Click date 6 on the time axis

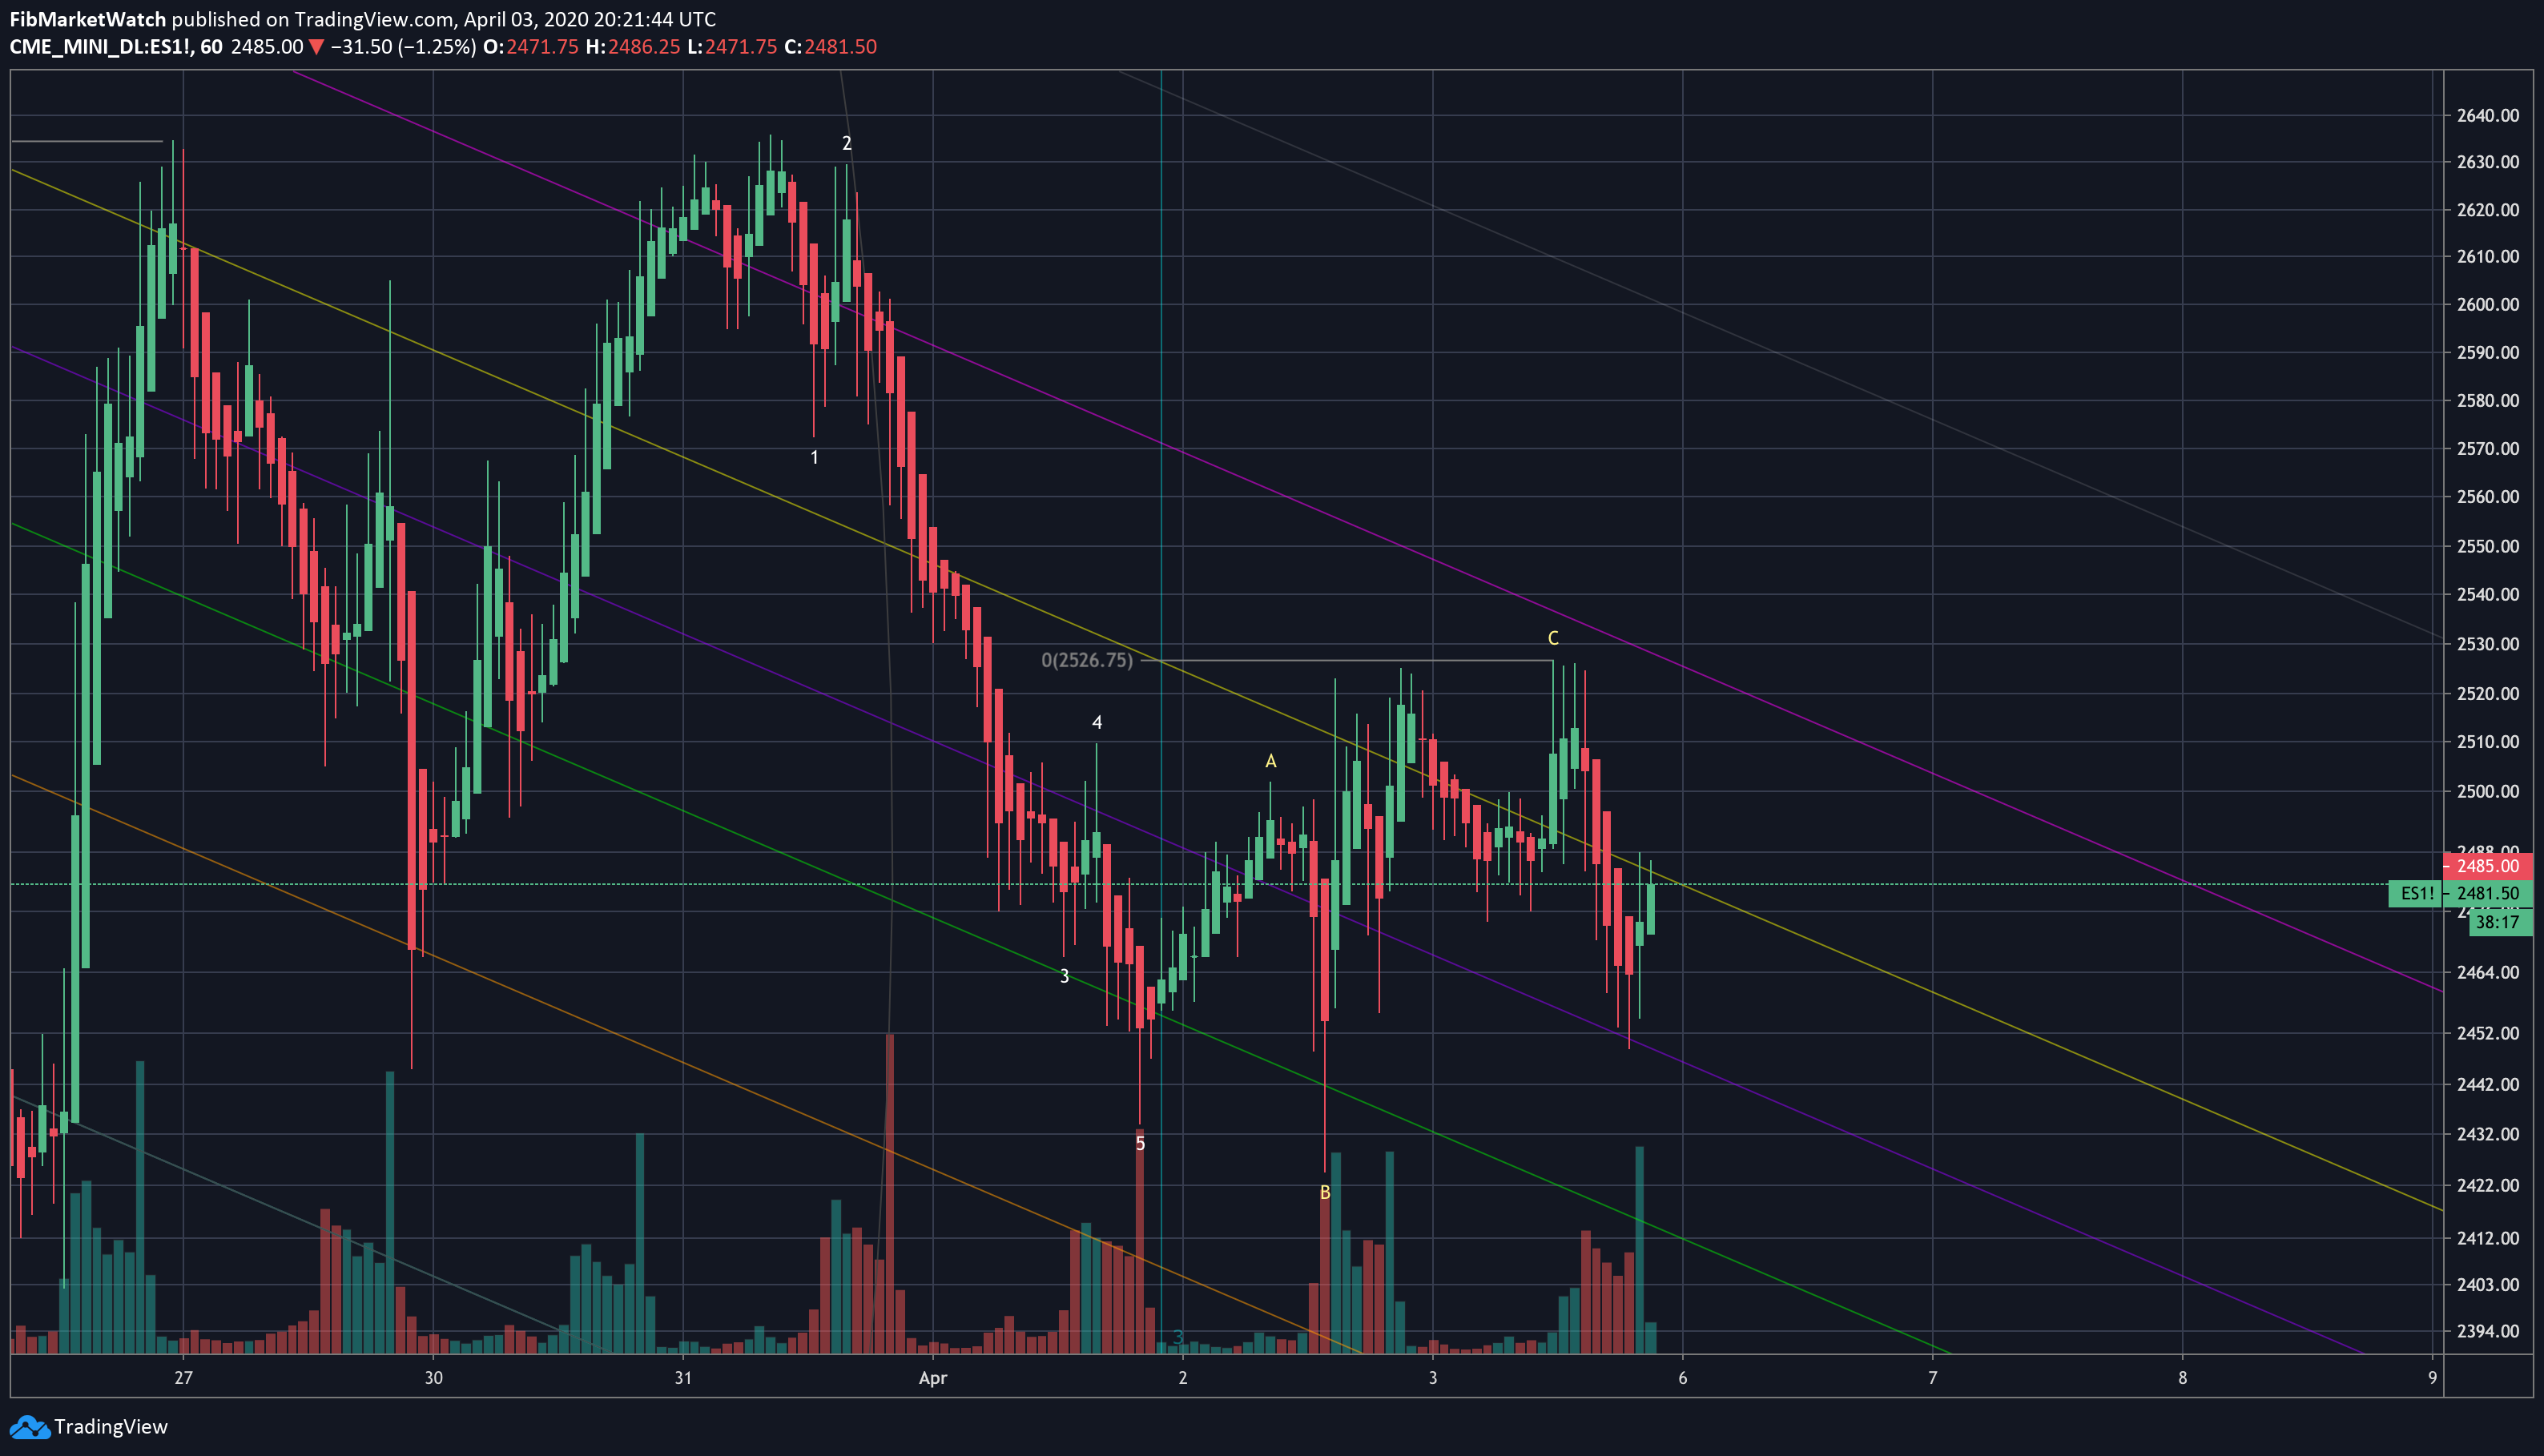click(x=1683, y=1378)
